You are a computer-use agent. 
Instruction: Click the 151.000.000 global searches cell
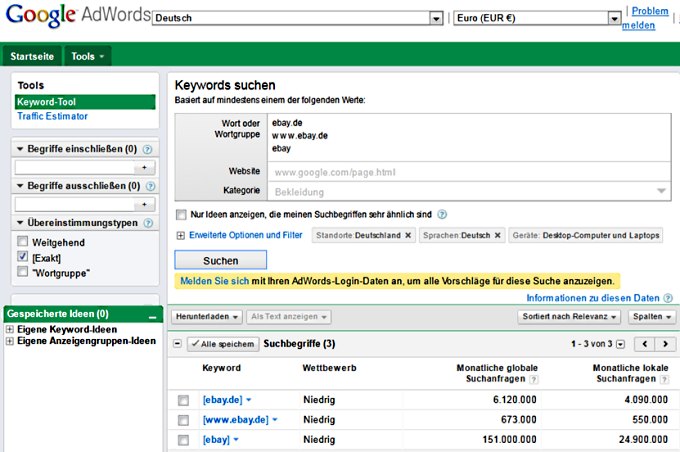click(509, 440)
